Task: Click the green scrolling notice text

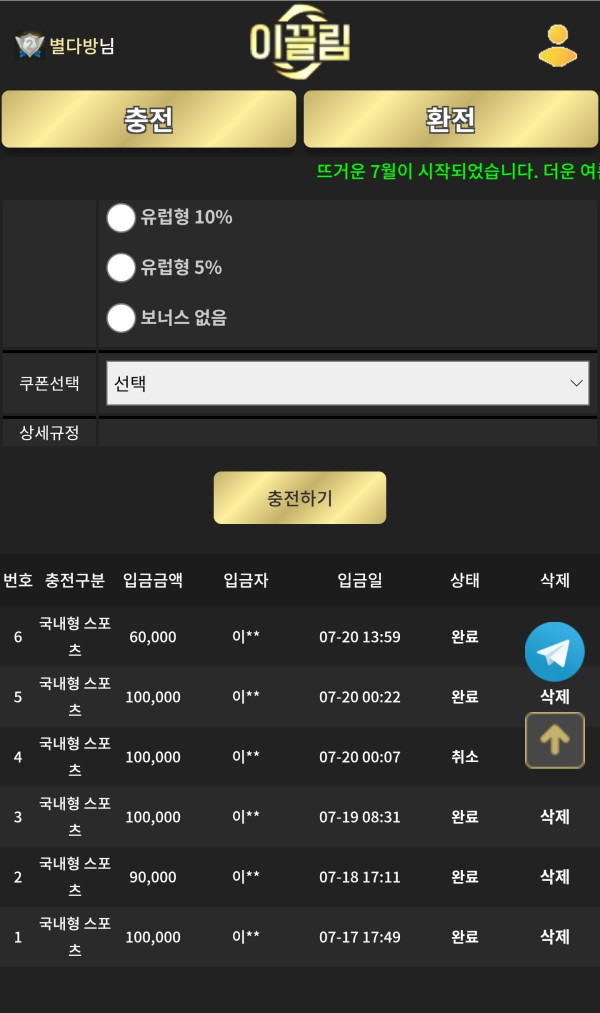Action: coord(457,171)
